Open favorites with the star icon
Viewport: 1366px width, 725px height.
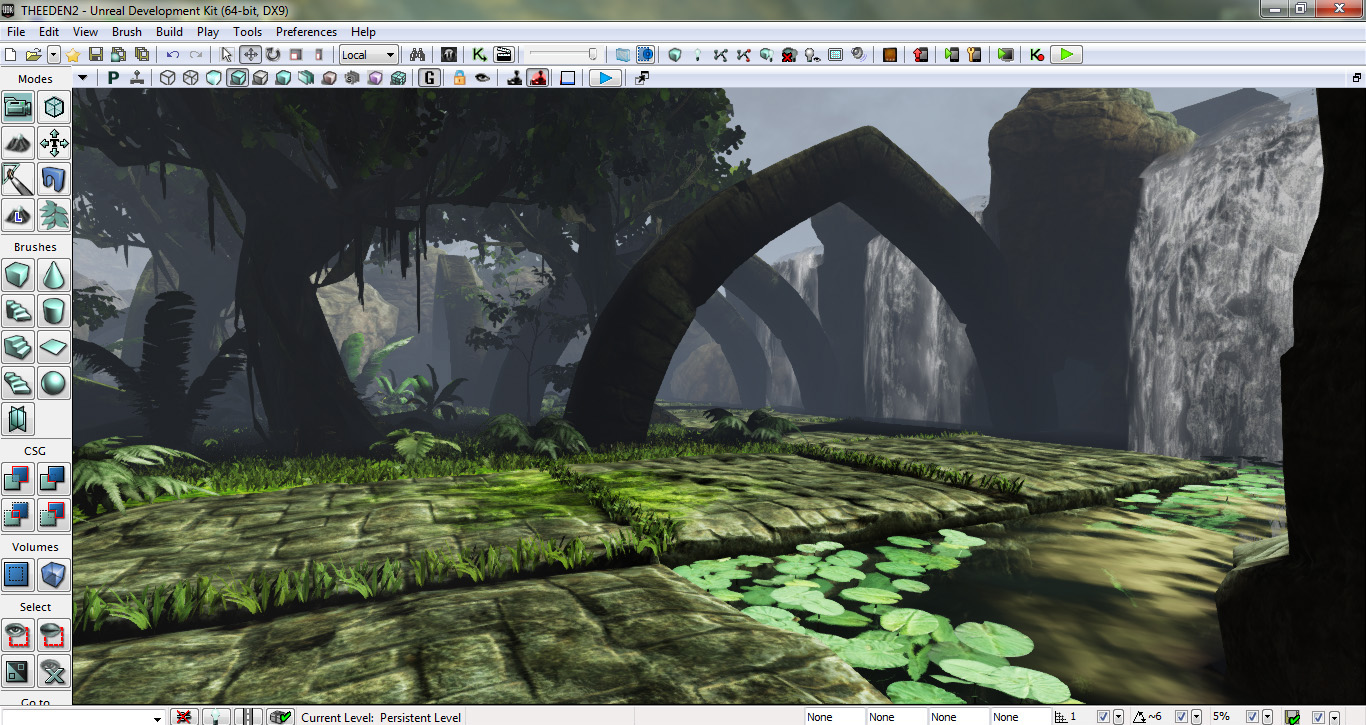(73, 54)
